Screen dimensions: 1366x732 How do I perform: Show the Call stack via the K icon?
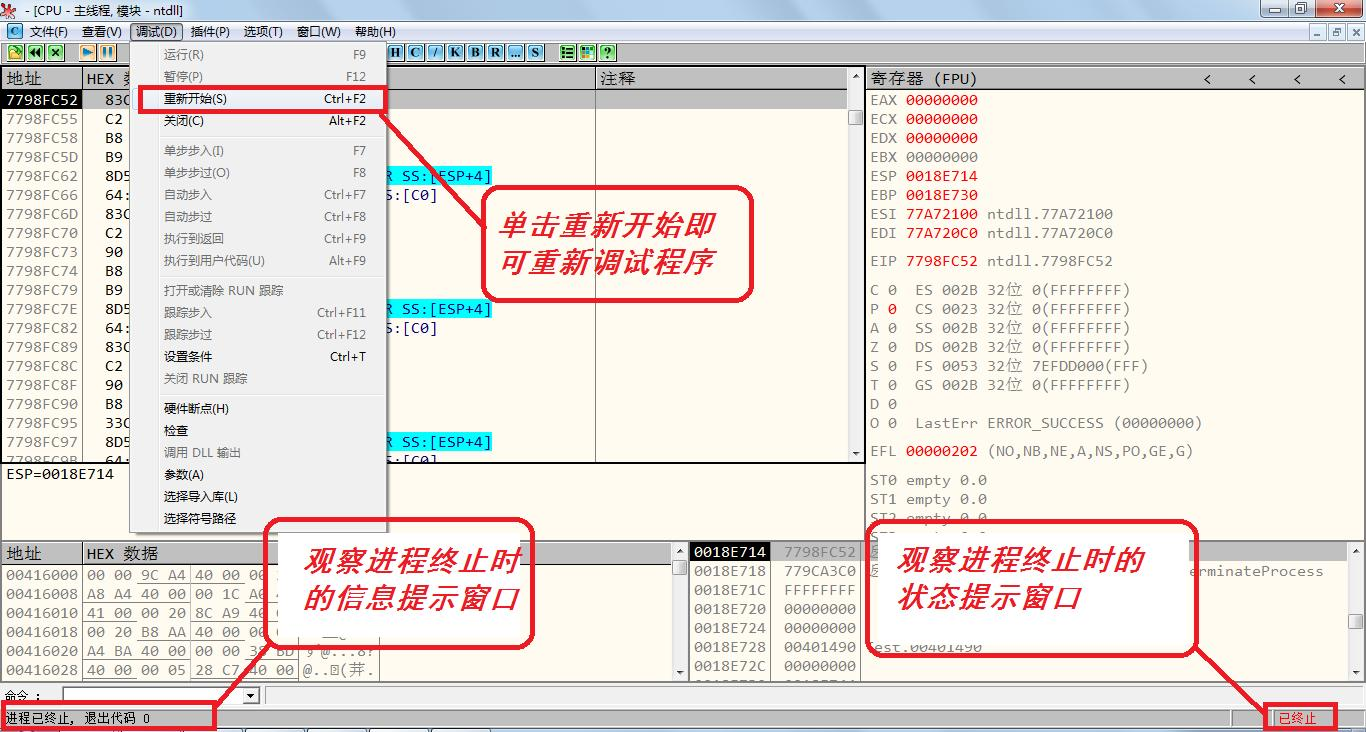(453, 52)
